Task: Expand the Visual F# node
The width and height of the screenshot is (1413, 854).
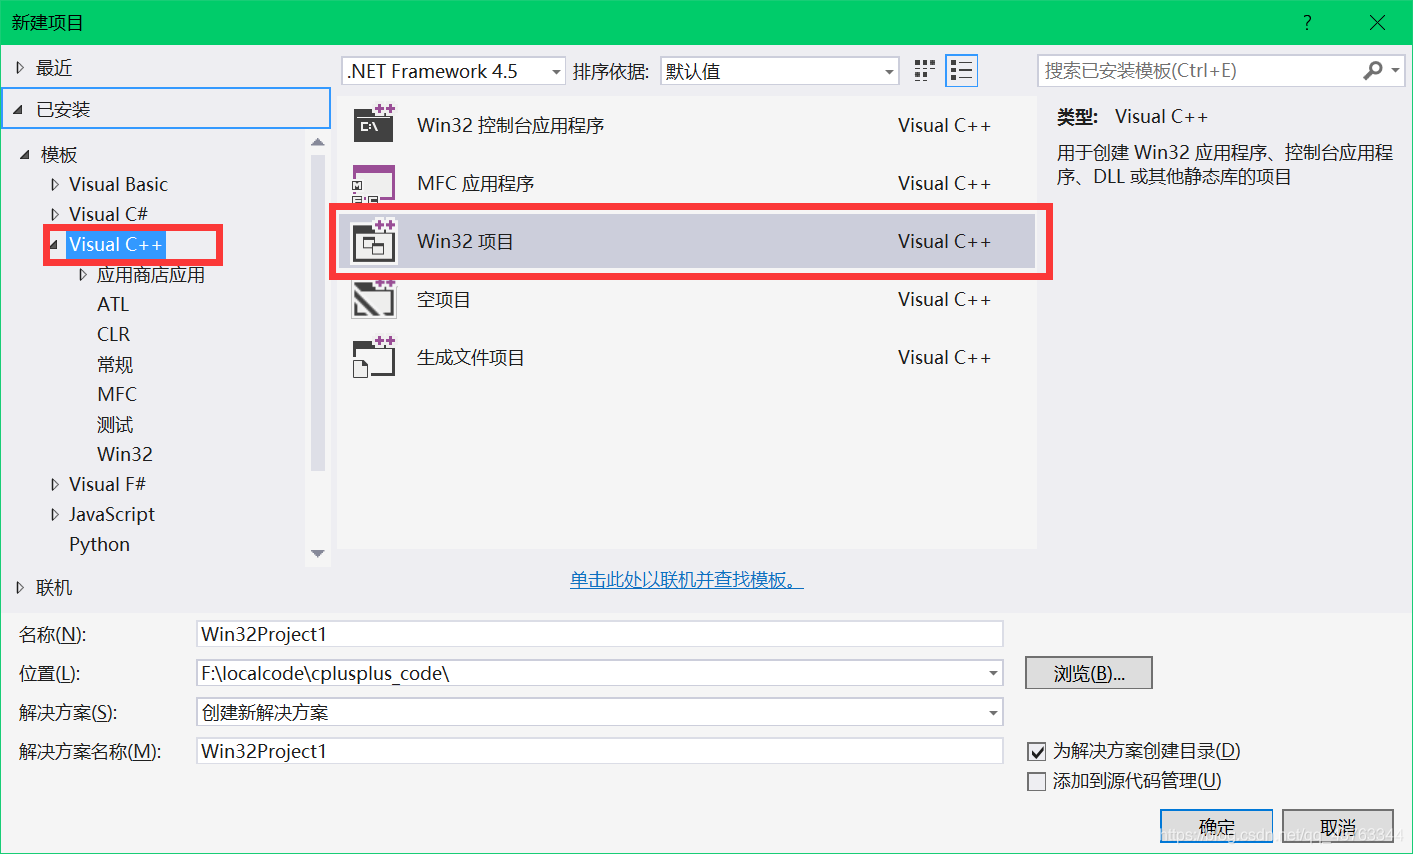Action: (x=55, y=484)
